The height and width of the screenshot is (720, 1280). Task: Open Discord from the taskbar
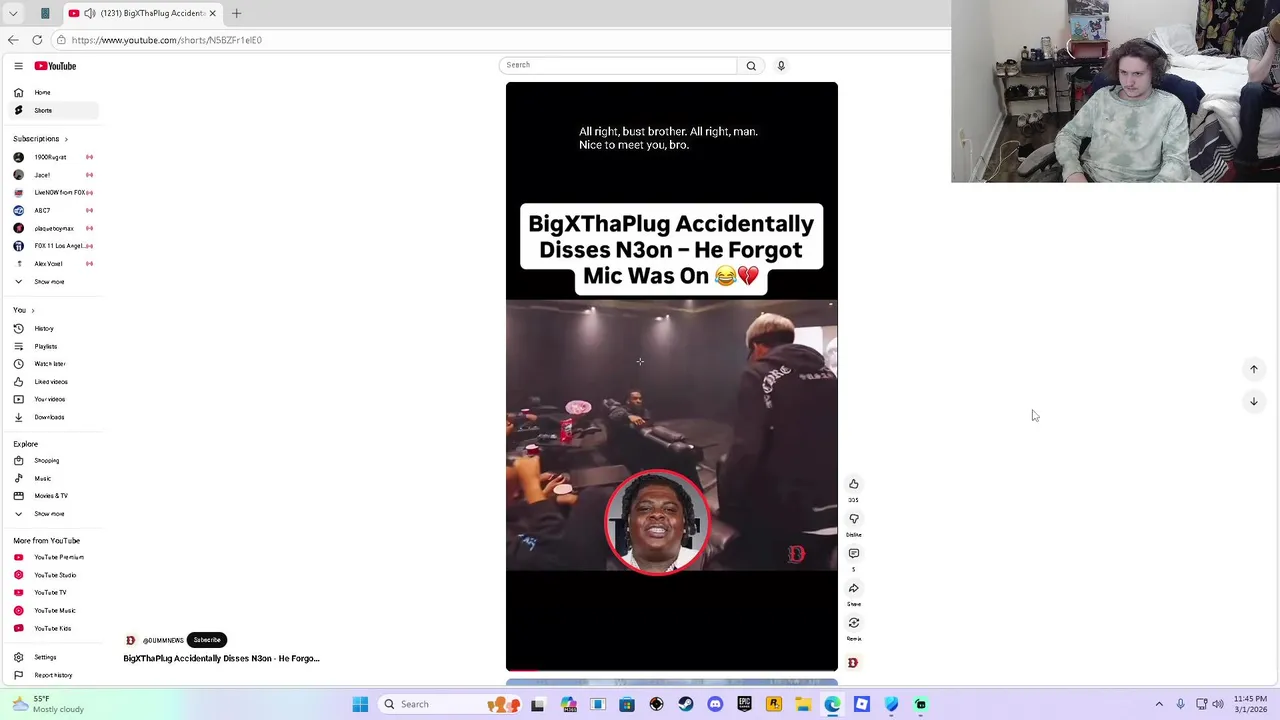715,704
